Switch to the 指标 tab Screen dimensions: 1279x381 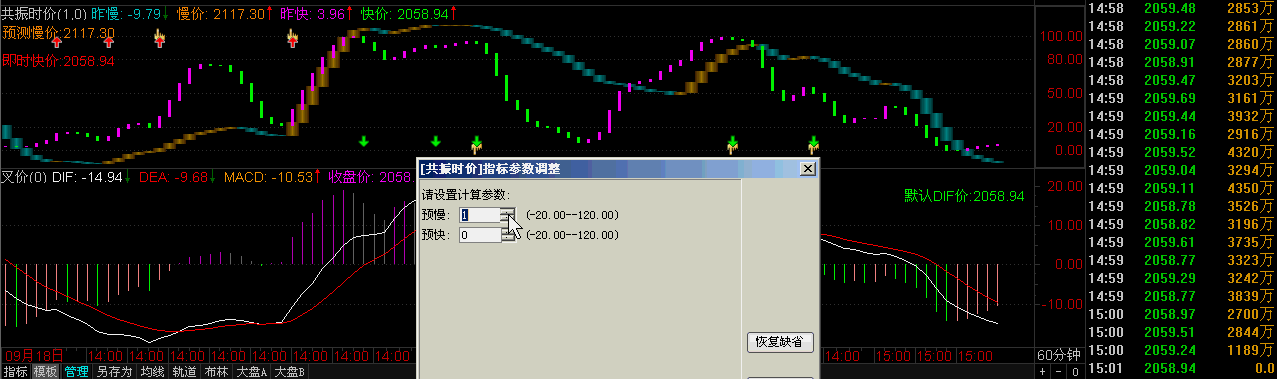[15, 372]
